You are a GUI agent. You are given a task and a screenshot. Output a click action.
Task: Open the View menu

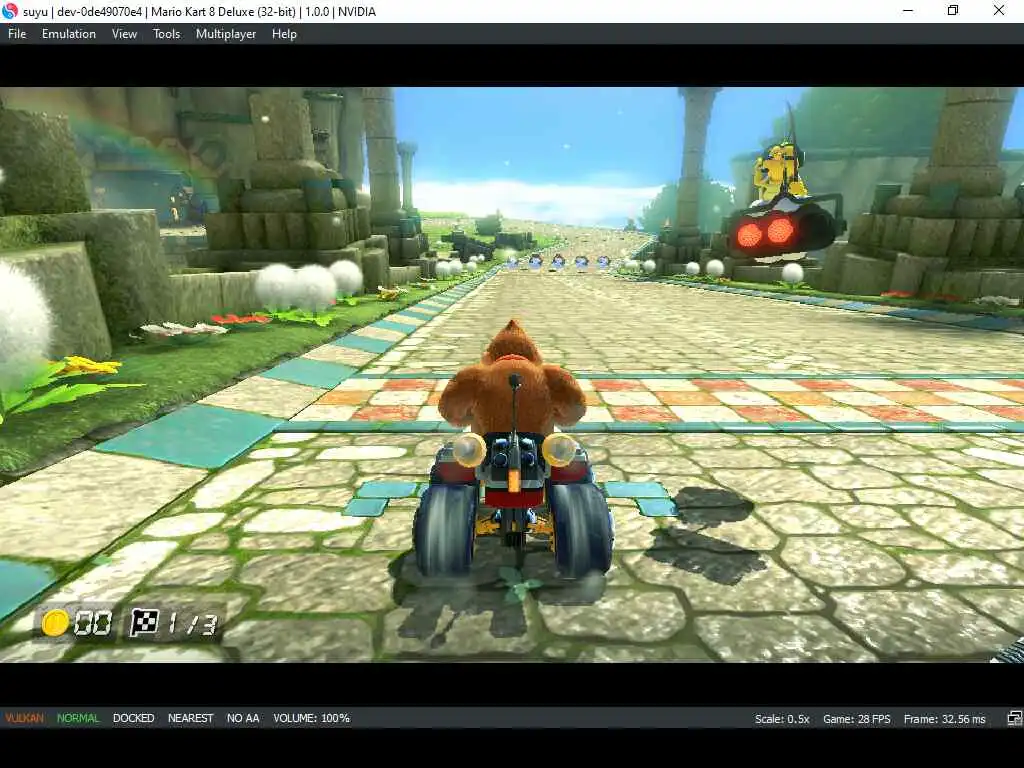coord(124,34)
